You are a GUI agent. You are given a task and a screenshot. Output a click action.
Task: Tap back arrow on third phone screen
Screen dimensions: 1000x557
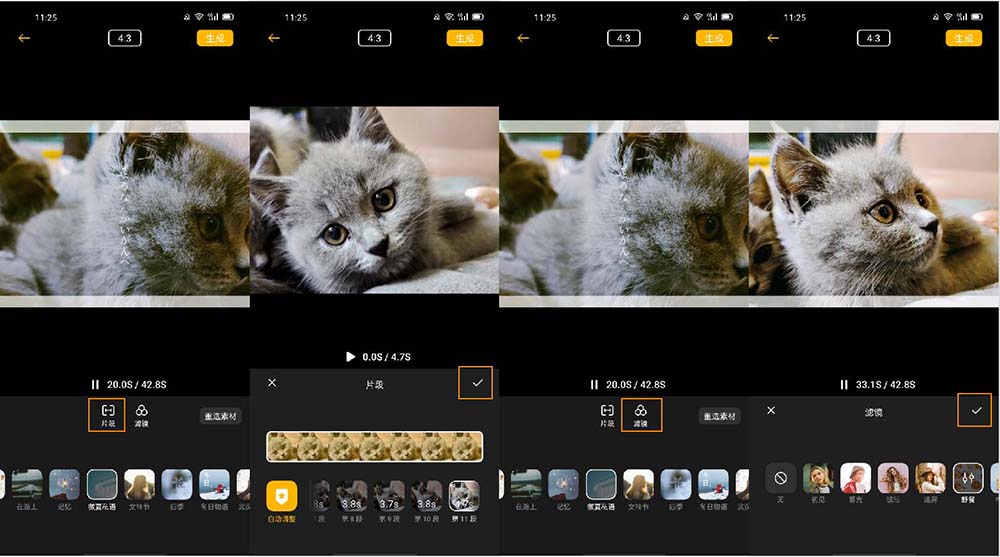[x=524, y=38]
